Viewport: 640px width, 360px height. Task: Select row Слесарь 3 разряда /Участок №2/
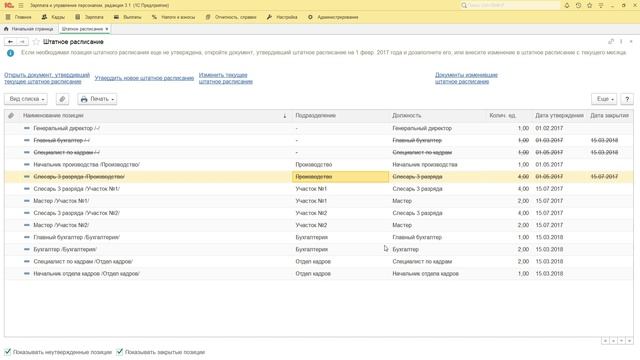319,213
